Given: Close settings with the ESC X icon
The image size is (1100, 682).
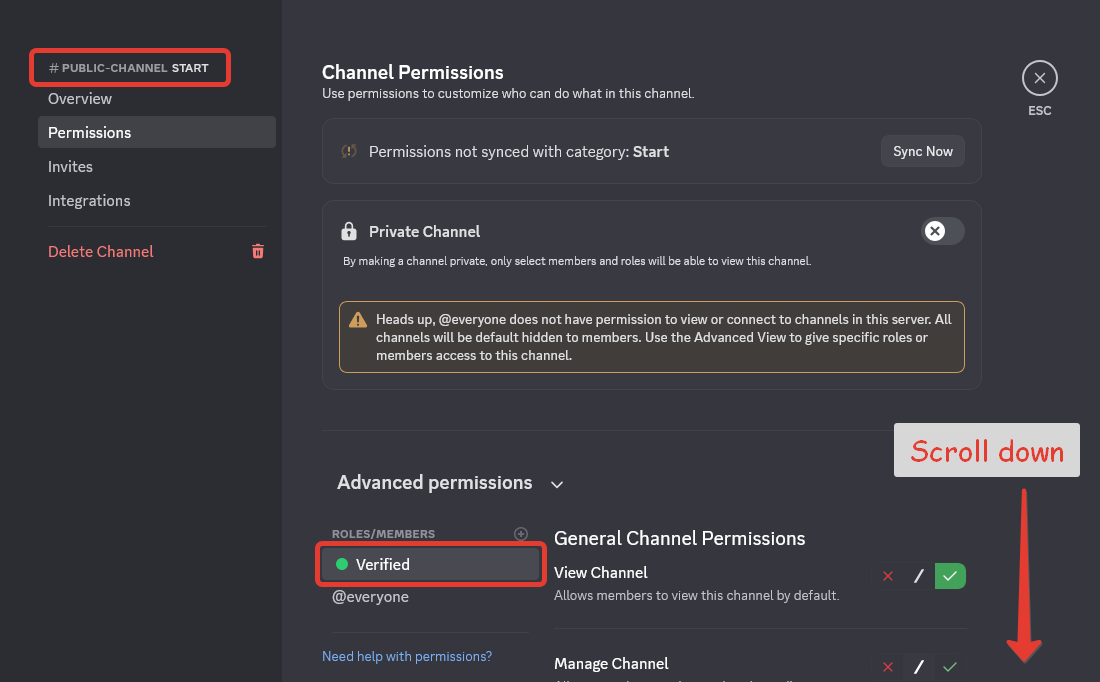Looking at the screenshot, I should tap(1039, 78).
